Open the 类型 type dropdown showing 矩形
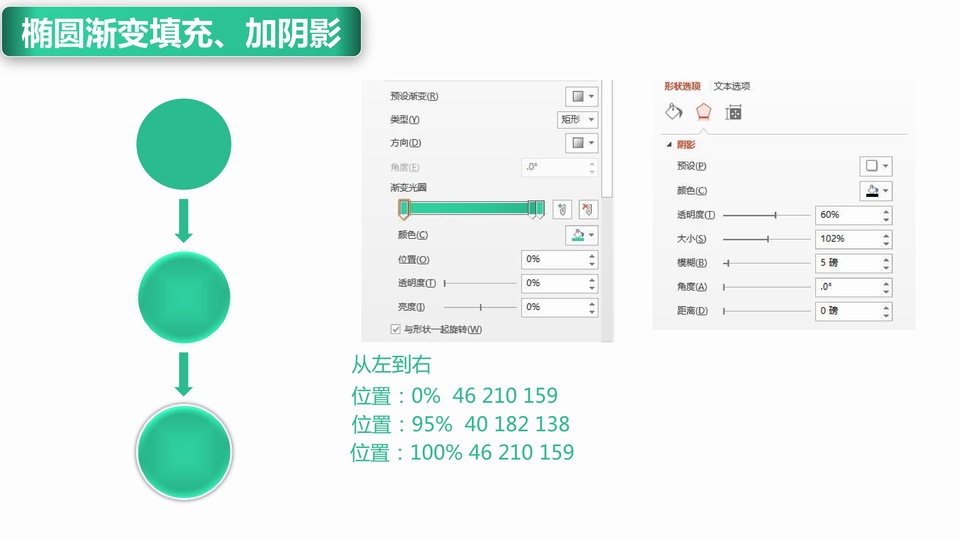The height and width of the screenshot is (540, 960). point(577,119)
